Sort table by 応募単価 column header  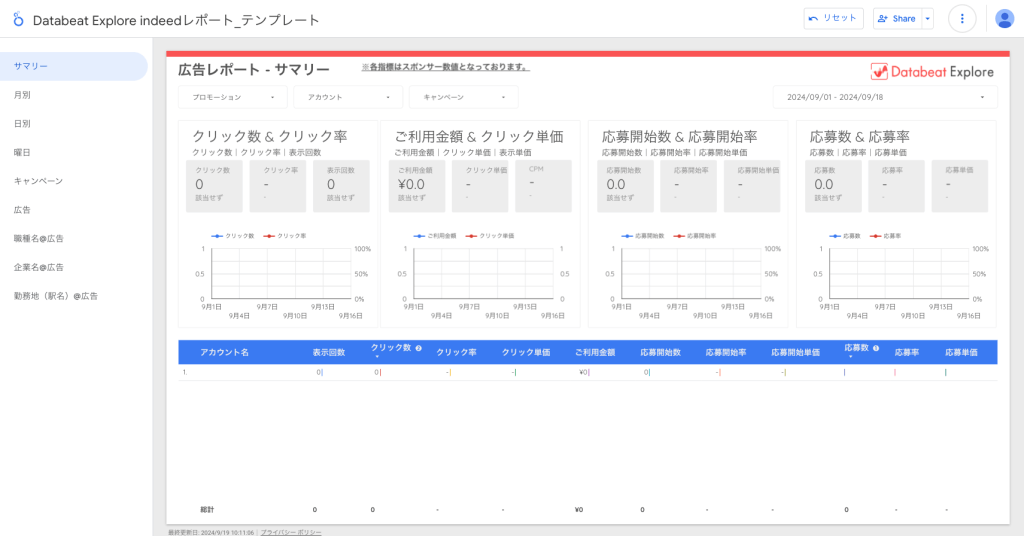pos(961,353)
